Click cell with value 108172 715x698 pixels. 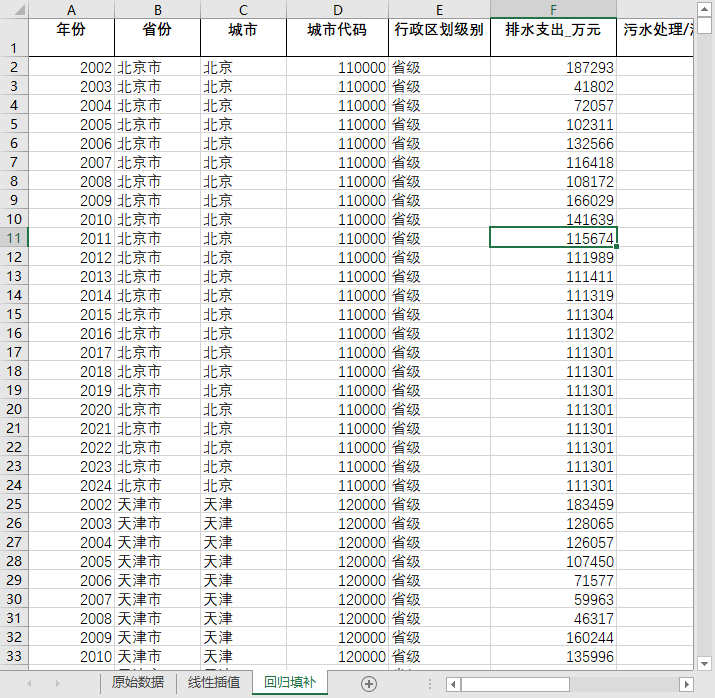click(553, 181)
